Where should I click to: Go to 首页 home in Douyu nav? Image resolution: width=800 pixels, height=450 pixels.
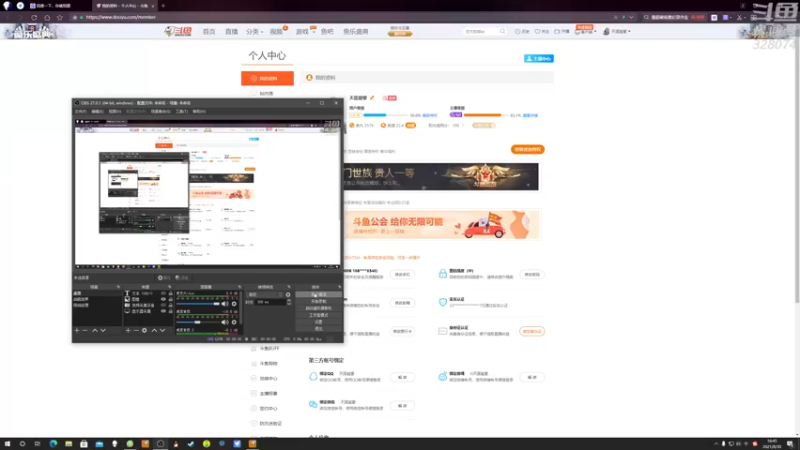[209, 32]
